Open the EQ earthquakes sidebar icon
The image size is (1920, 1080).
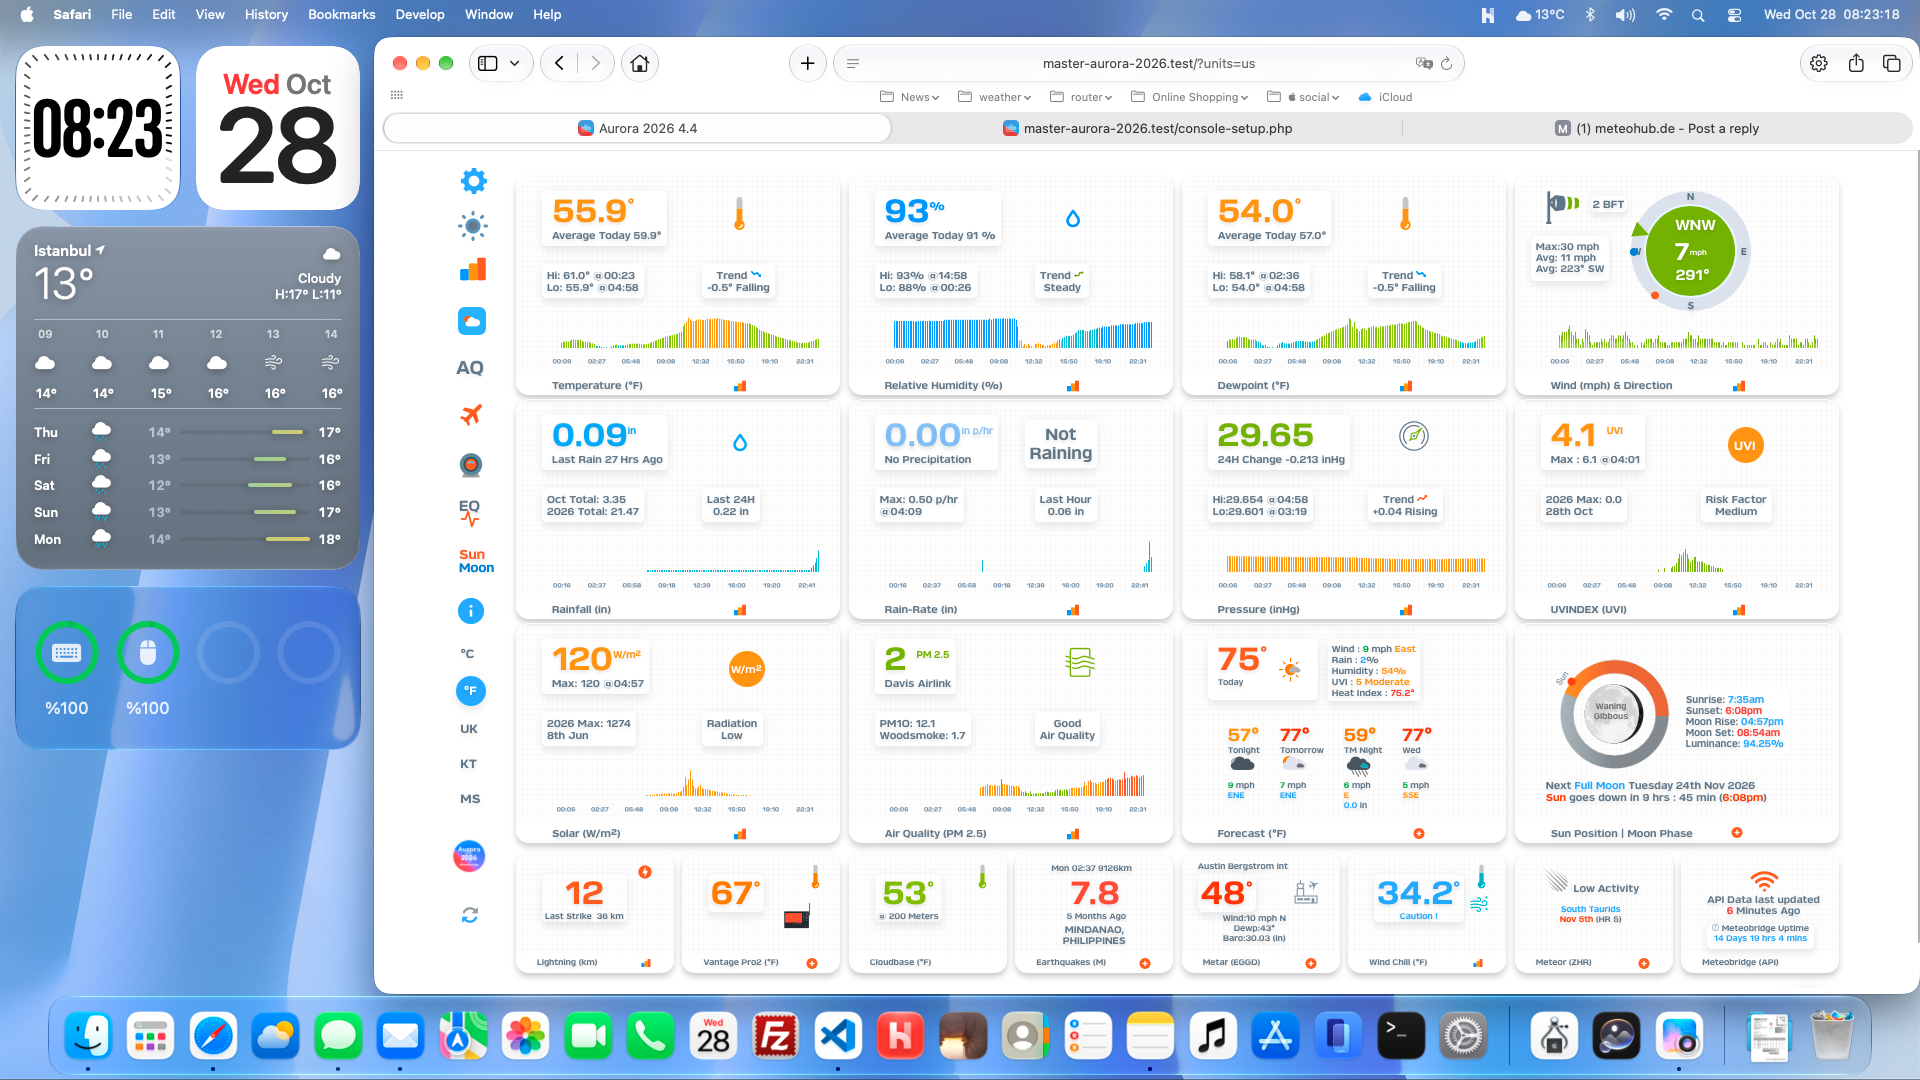(470, 512)
